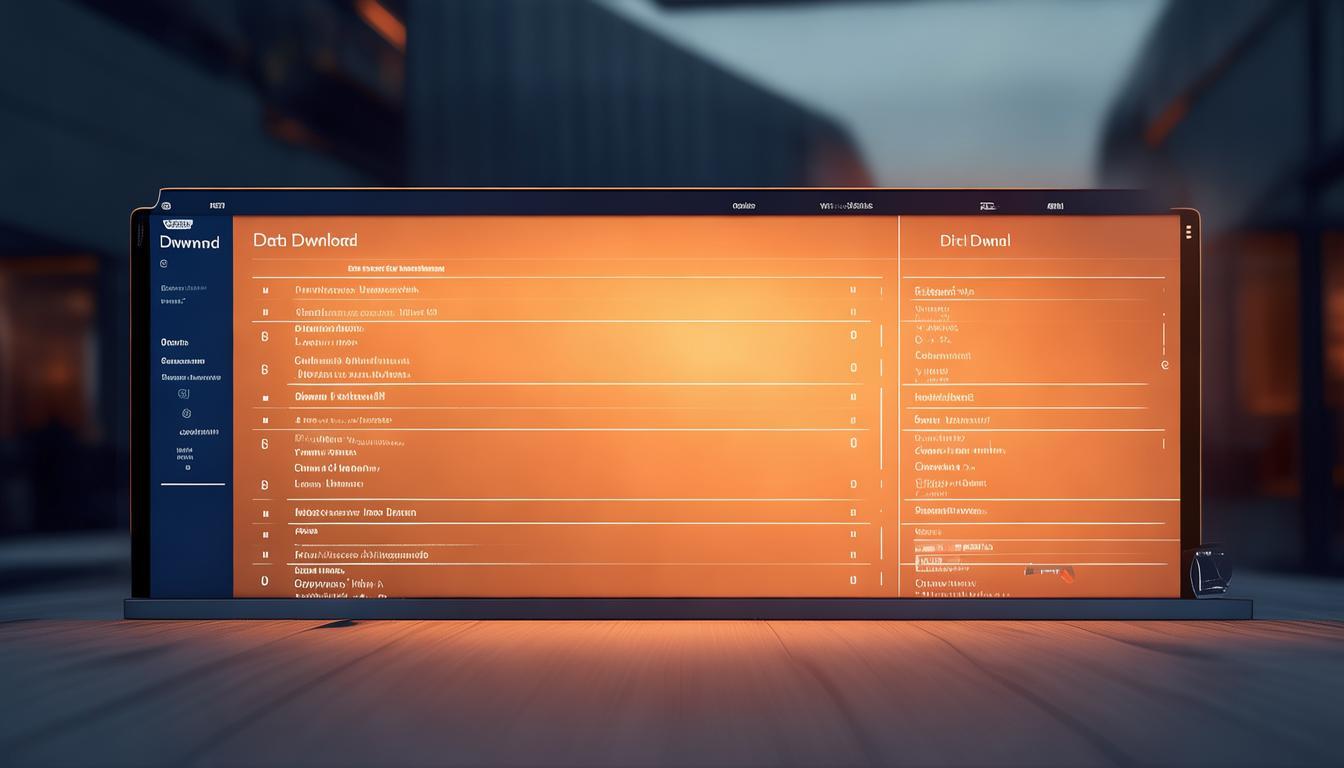Expand the third row using its right-side indicator
This screenshot has width=1344, height=768.
[853, 335]
